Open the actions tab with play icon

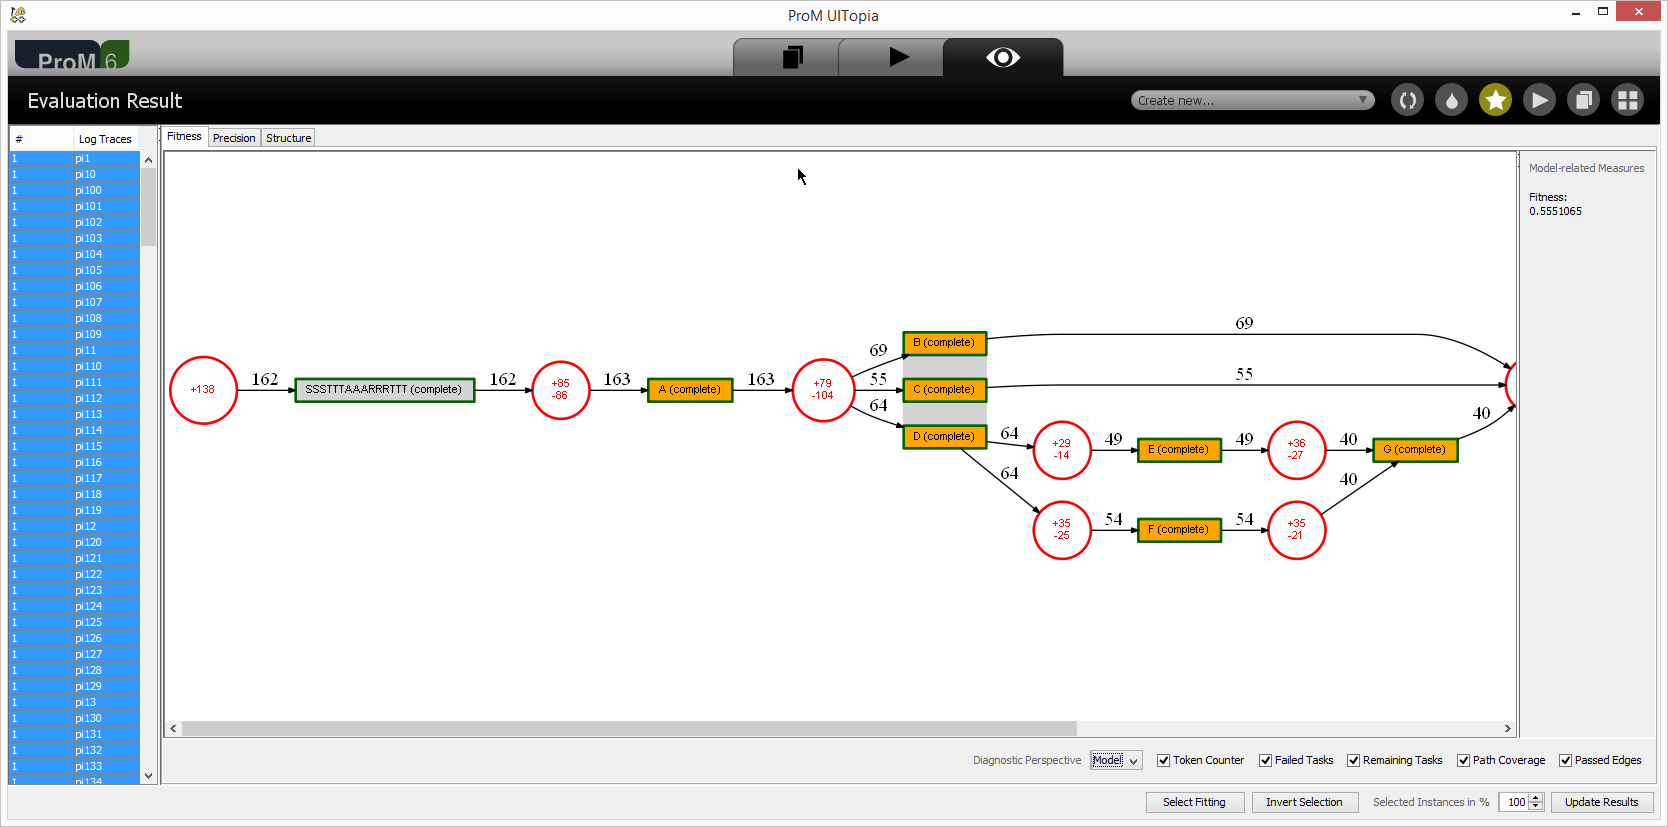(x=898, y=57)
